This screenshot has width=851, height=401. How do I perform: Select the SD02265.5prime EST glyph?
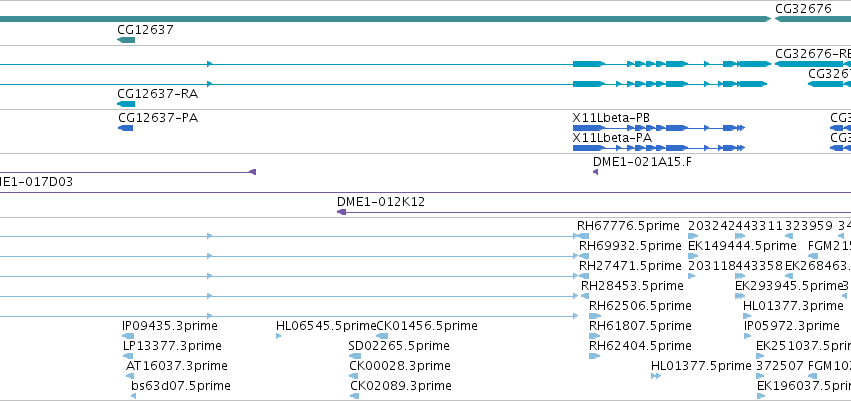tap(355, 356)
